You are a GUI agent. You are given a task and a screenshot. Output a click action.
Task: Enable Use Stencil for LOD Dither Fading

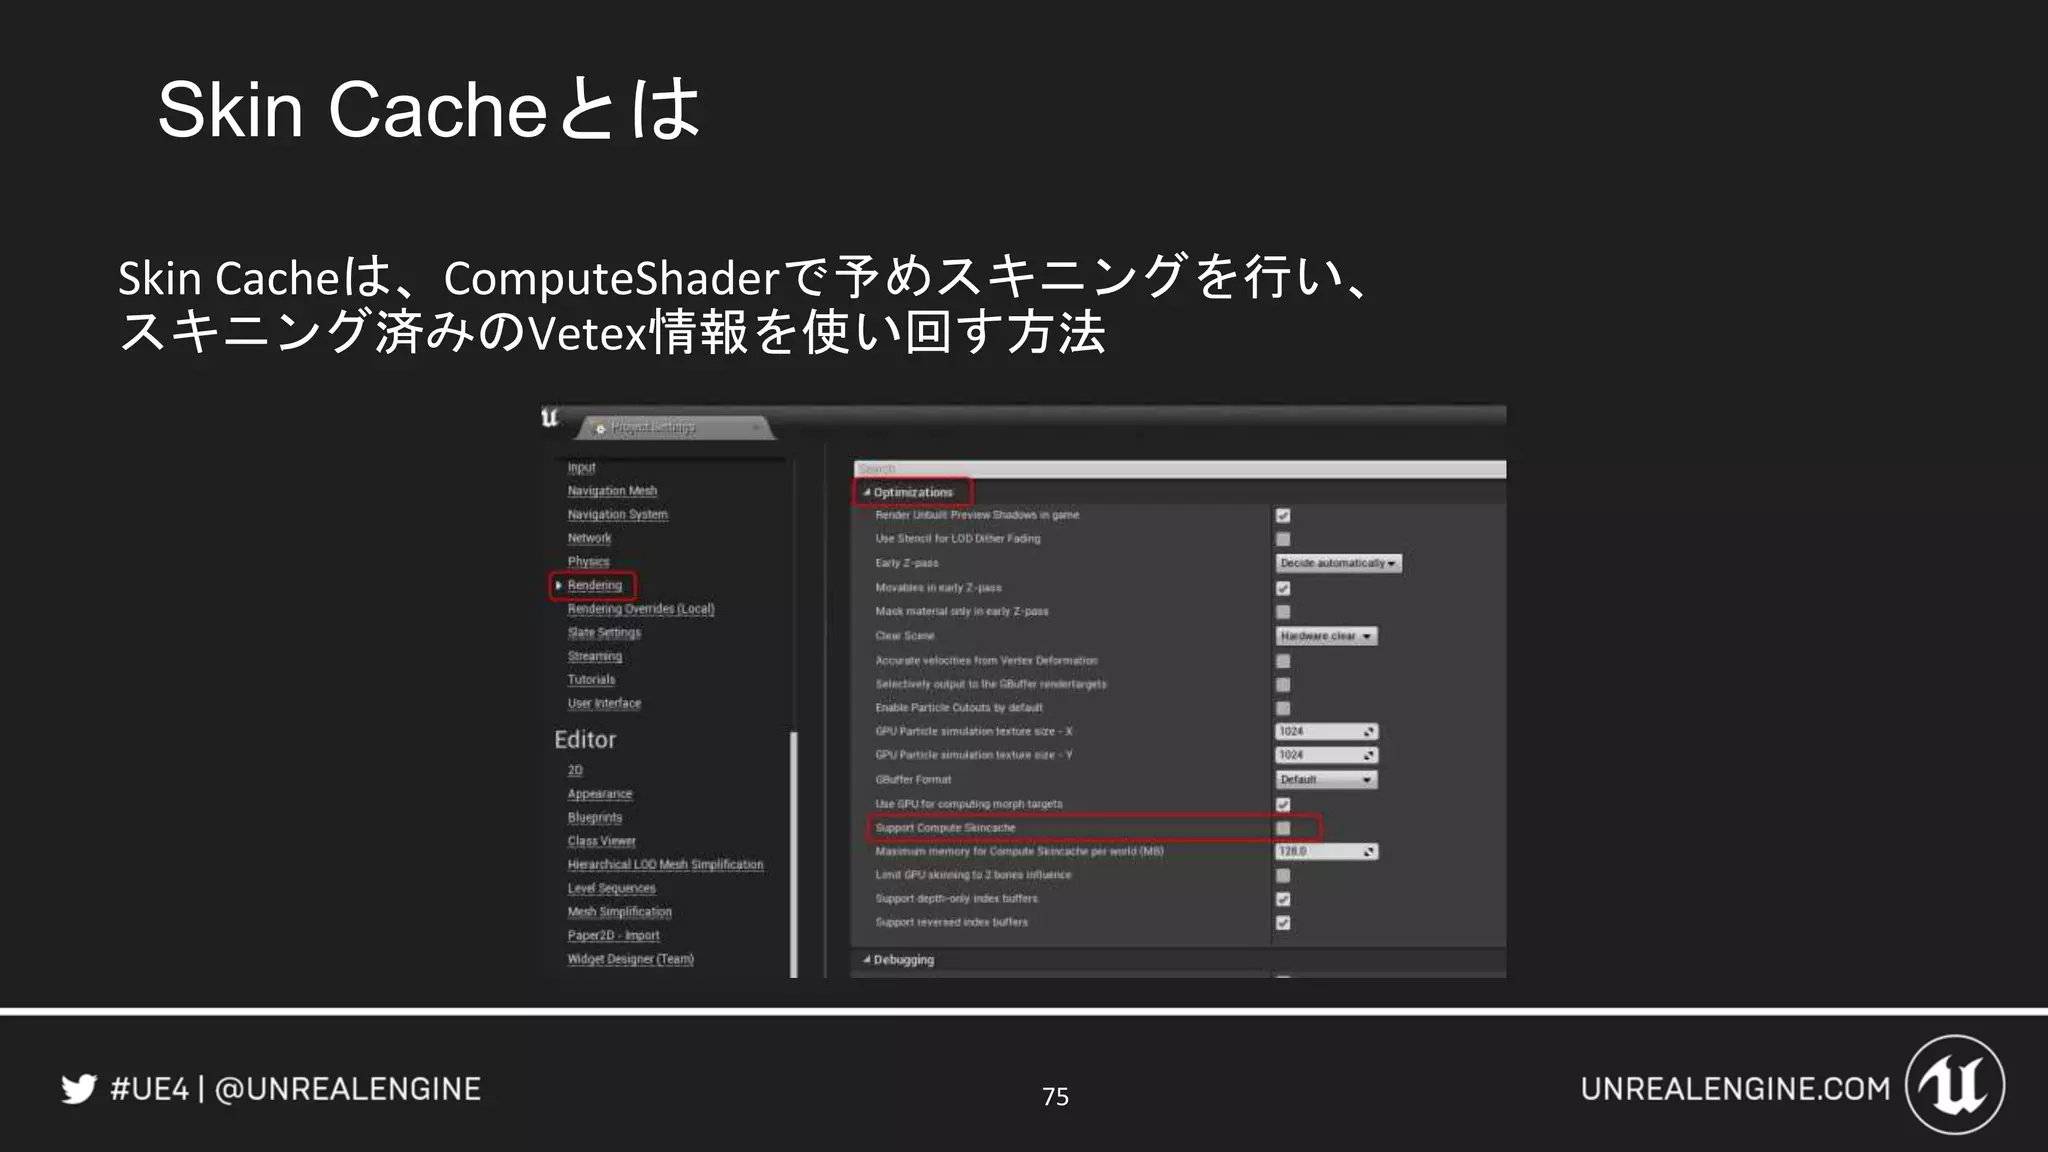coord(1283,540)
